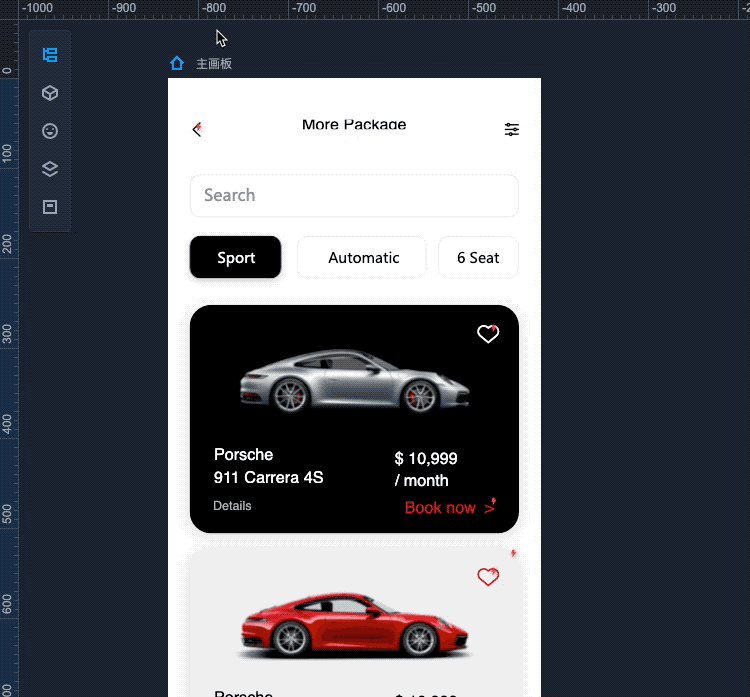Select the Automatic filter chip
The image size is (750, 697).
[x=362, y=257]
